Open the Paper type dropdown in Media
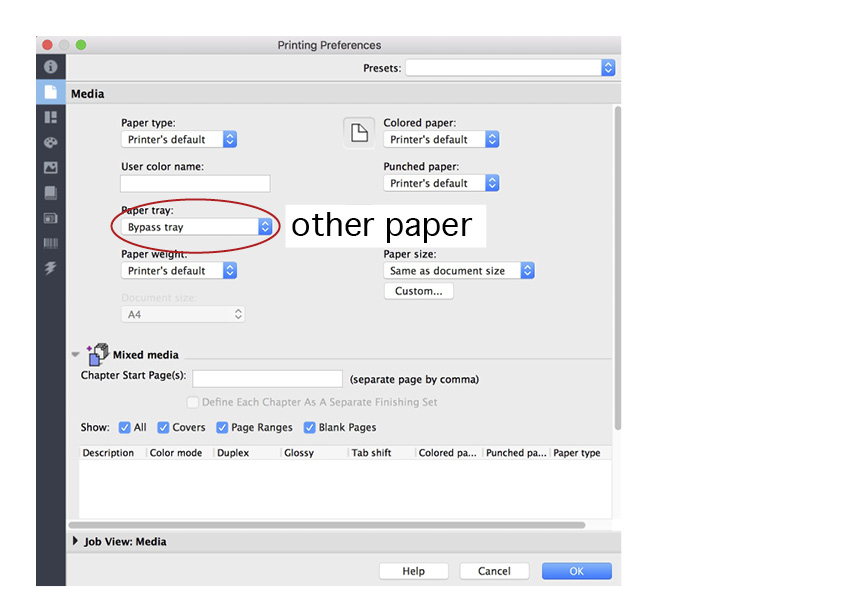This screenshot has height=595, width=842. 179,140
